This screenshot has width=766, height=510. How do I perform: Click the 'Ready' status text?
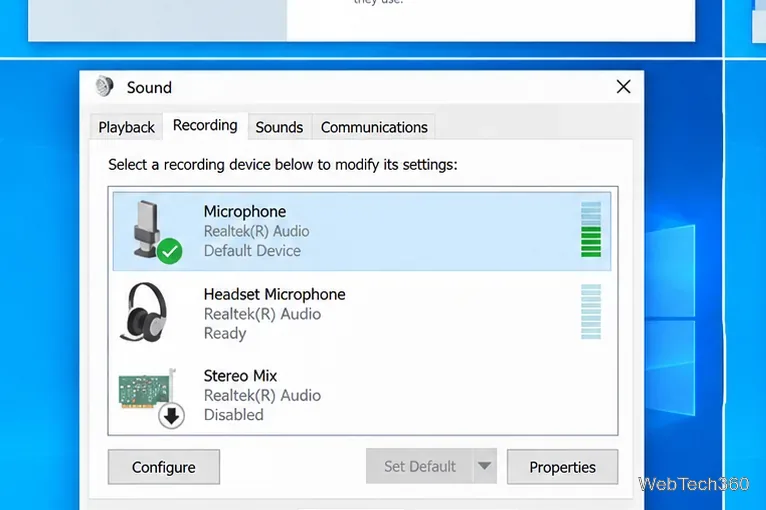[x=225, y=333]
